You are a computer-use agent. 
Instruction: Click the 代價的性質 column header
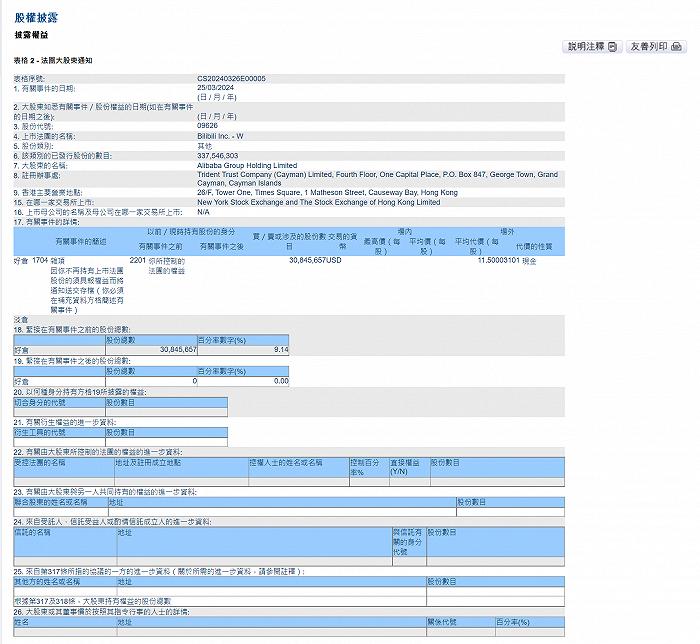coord(534,246)
